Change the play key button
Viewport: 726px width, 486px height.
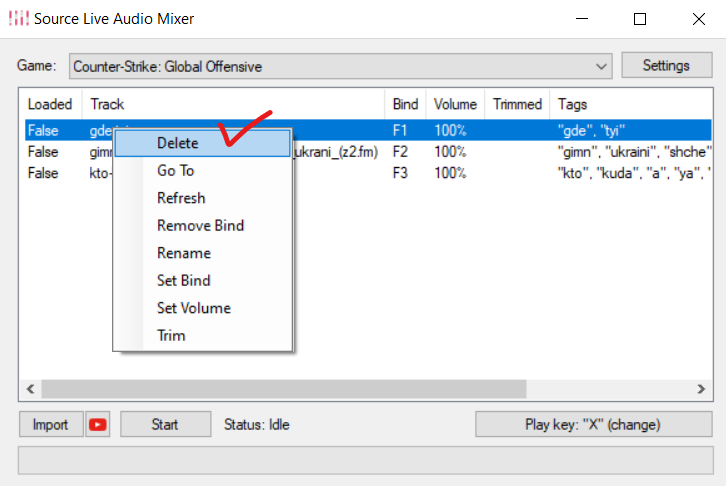pyautogui.click(x=592, y=425)
